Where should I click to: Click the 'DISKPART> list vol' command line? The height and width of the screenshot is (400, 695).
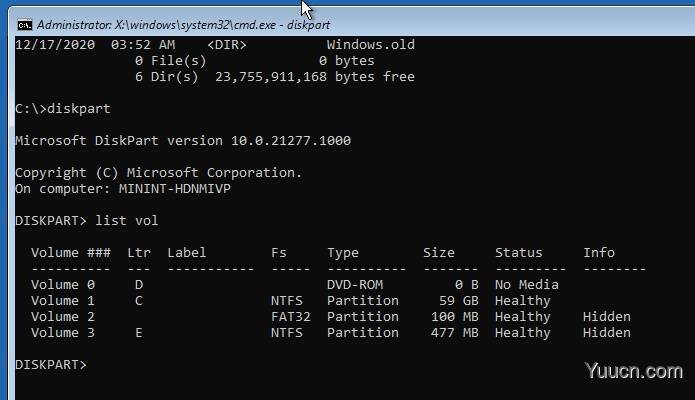tap(86, 220)
